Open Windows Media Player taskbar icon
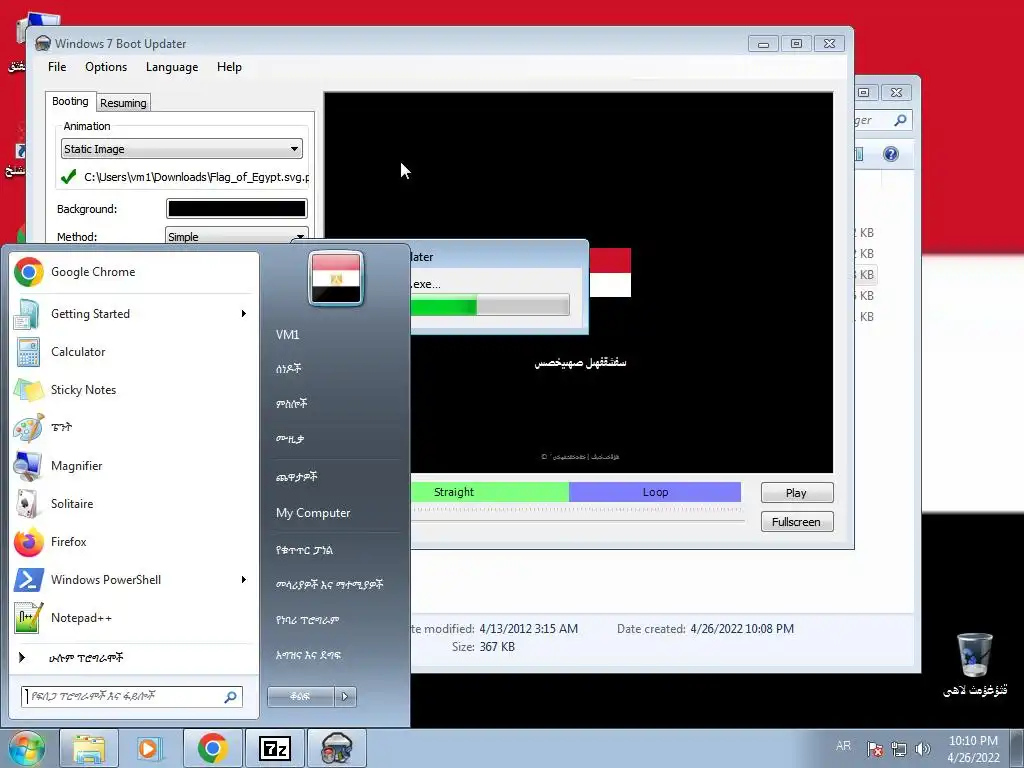 tap(150, 748)
